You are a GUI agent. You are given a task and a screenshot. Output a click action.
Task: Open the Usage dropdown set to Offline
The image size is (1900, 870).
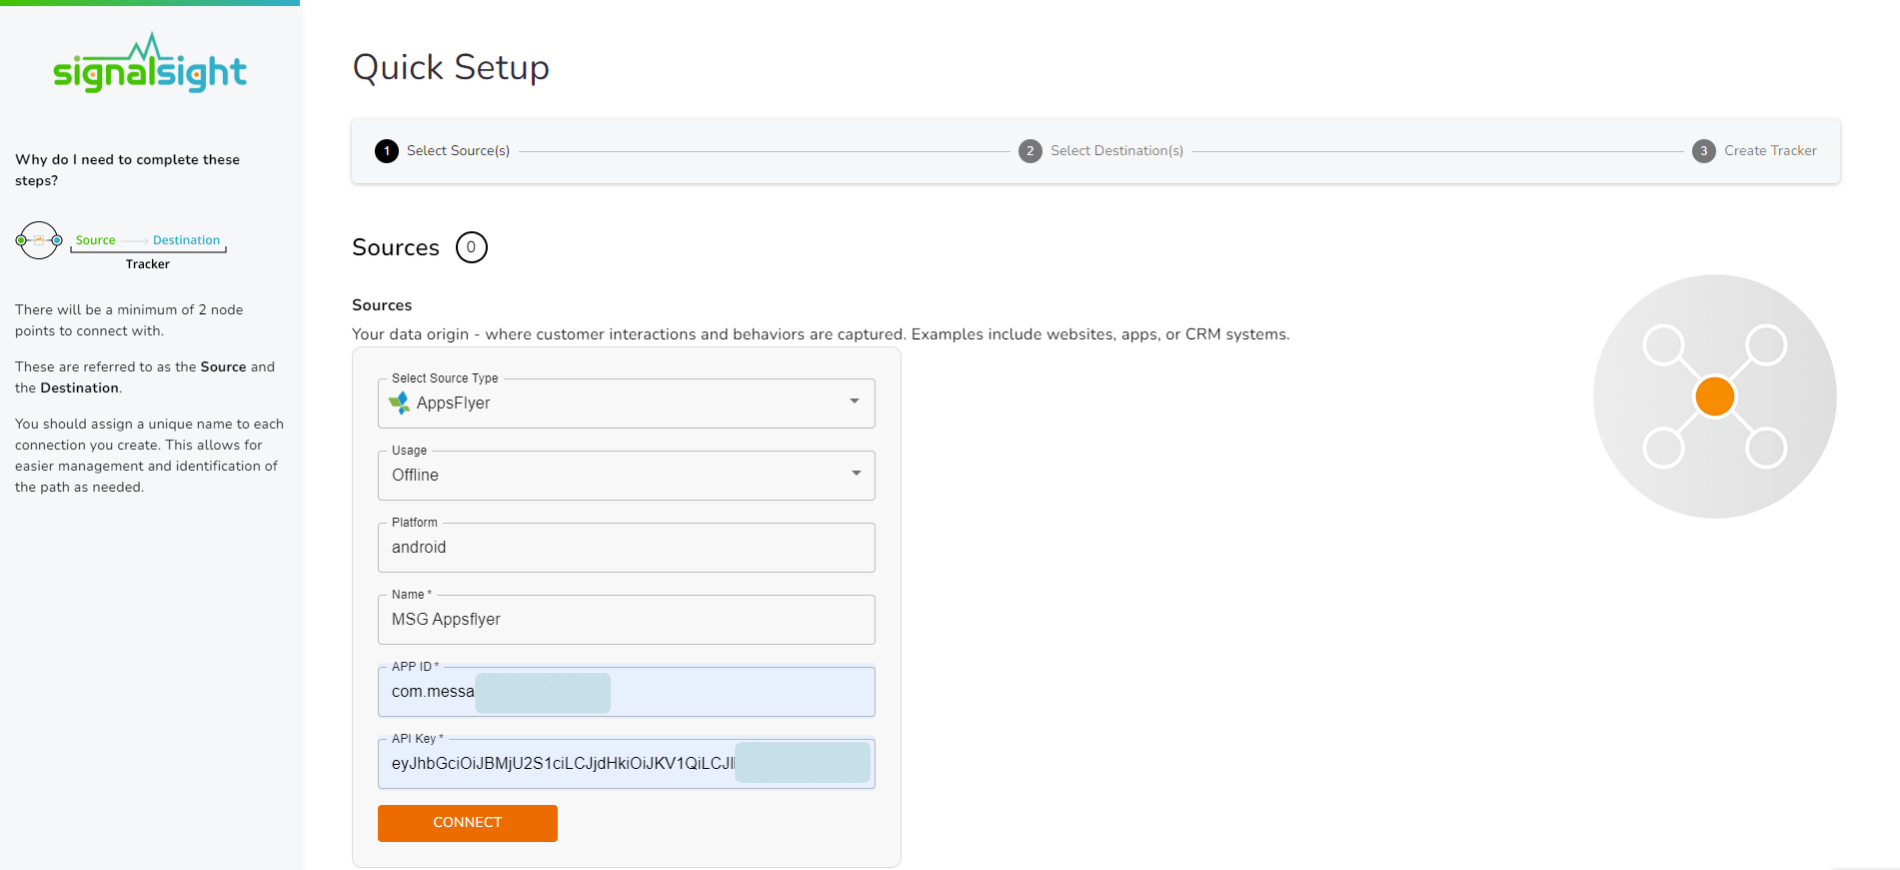(x=626, y=475)
